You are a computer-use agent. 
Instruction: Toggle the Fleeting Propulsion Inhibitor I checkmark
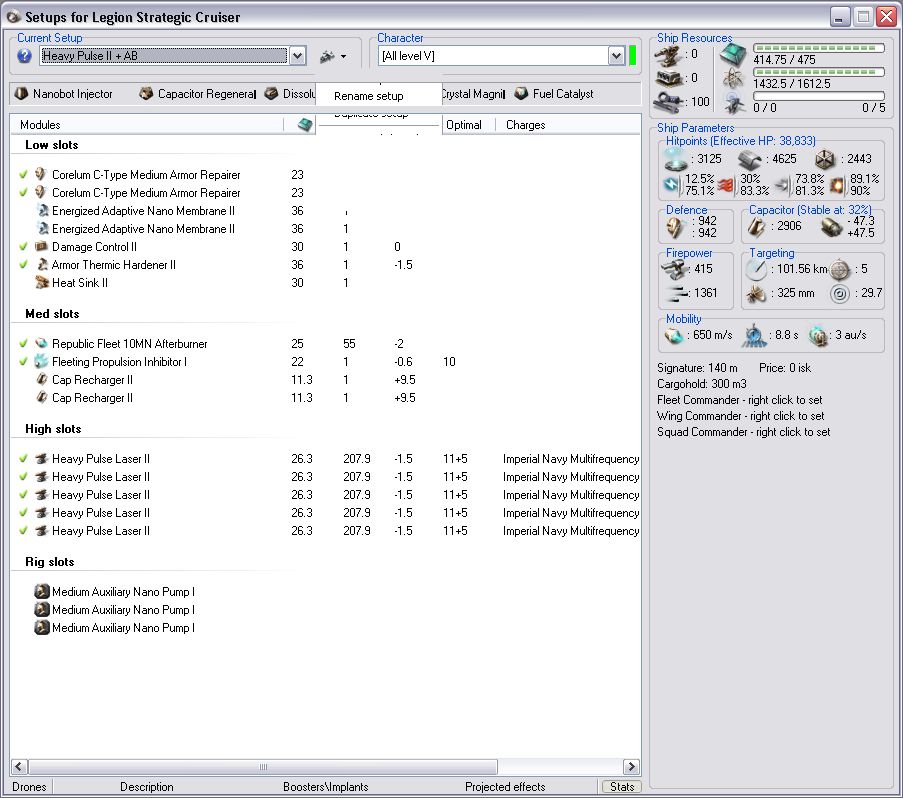[x=23, y=362]
